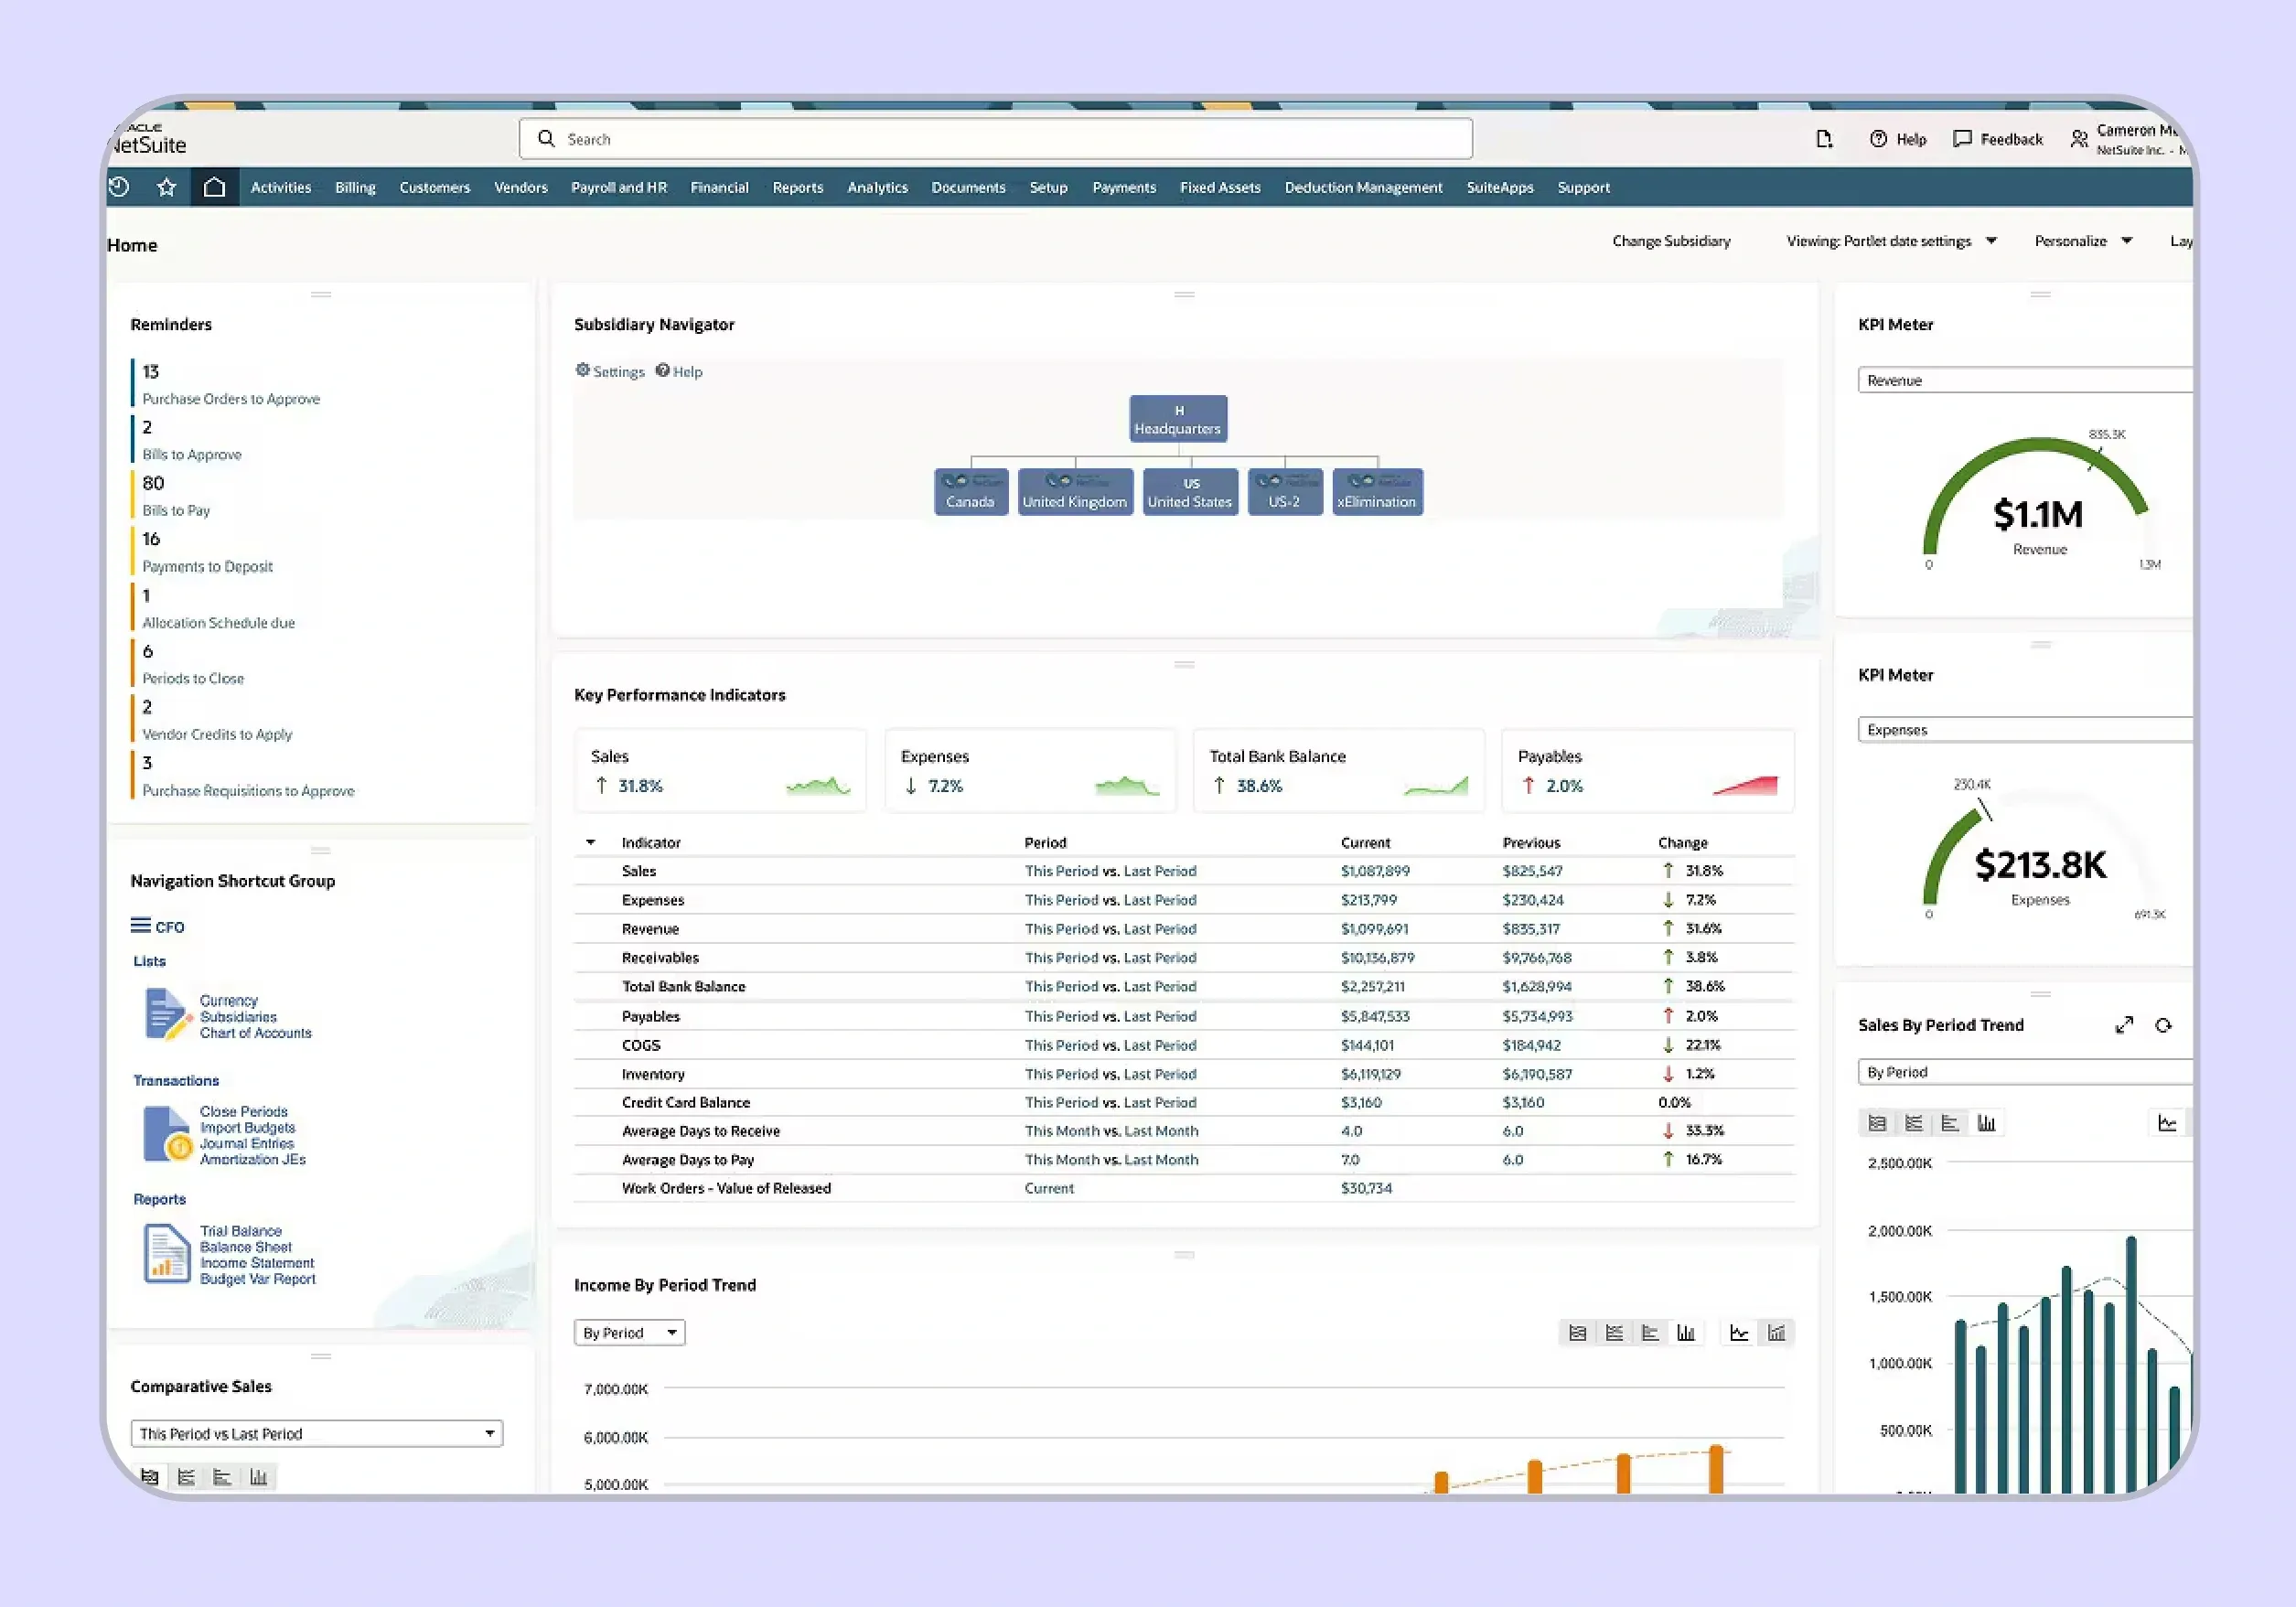Open the Trial Balance report link
The height and width of the screenshot is (1607, 2296).
[241, 1231]
